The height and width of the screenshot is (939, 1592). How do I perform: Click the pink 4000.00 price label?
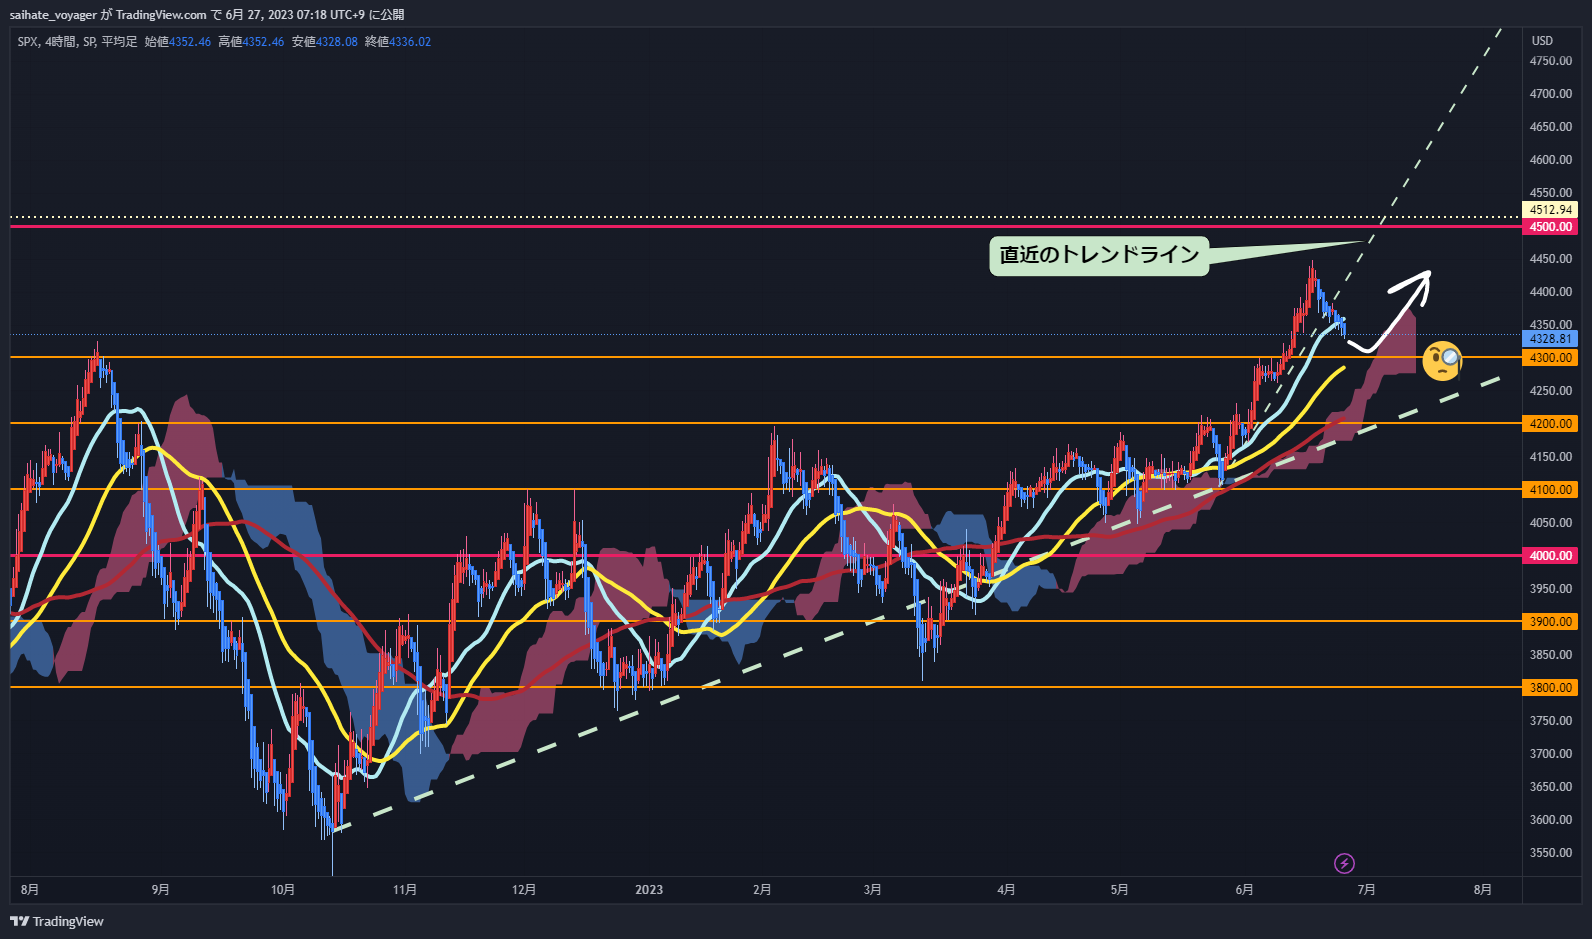pyautogui.click(x=1550, y=556)
